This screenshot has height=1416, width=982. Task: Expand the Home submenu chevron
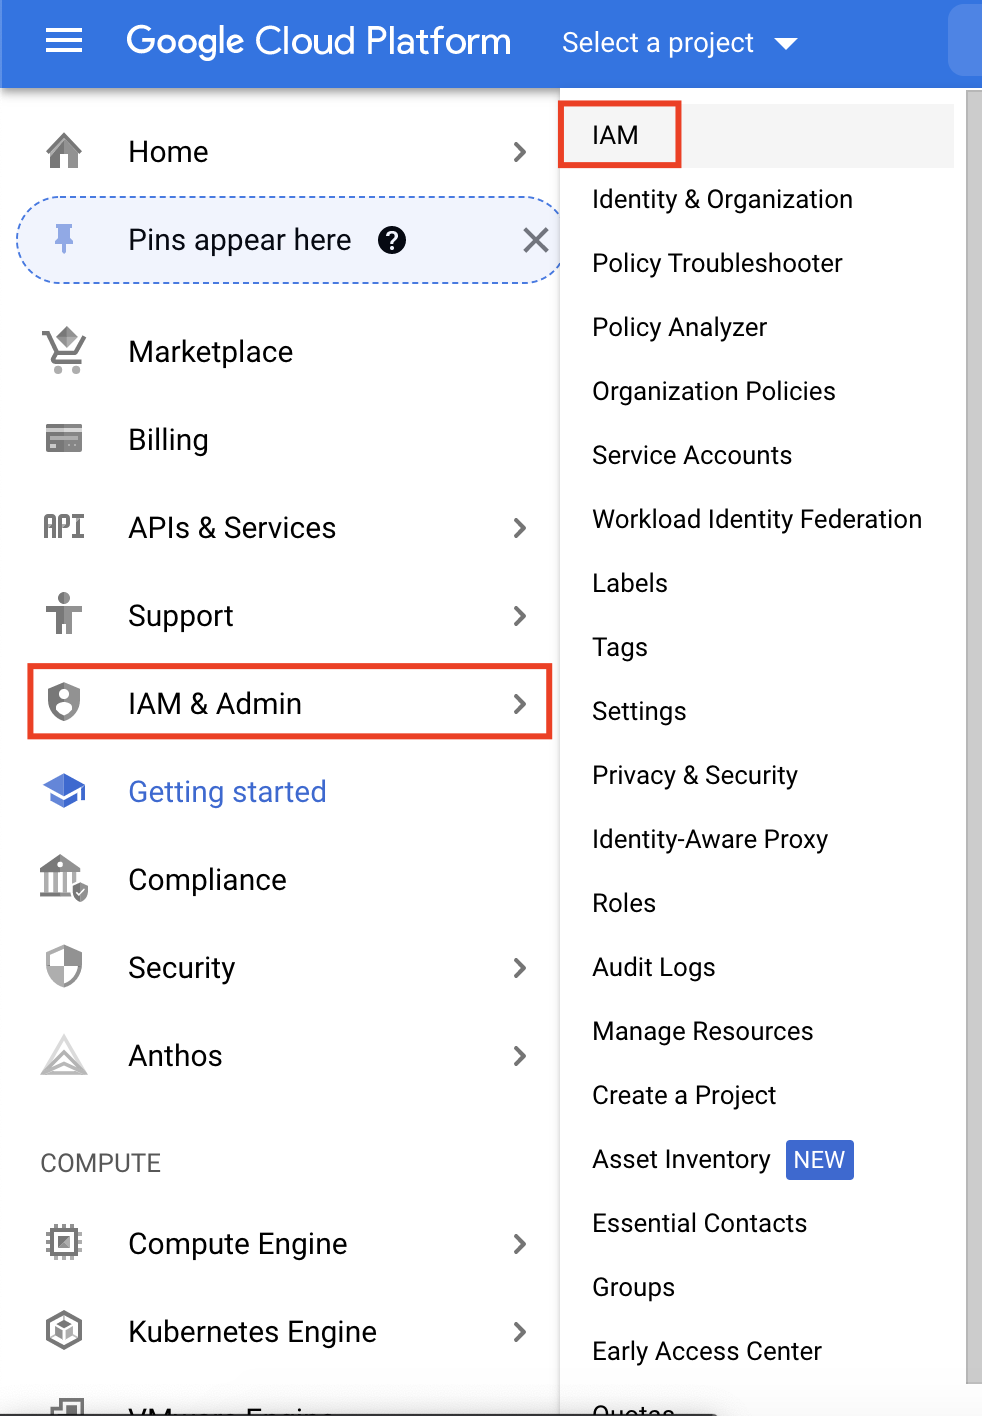pyautogui.click(x=520, y=152)
